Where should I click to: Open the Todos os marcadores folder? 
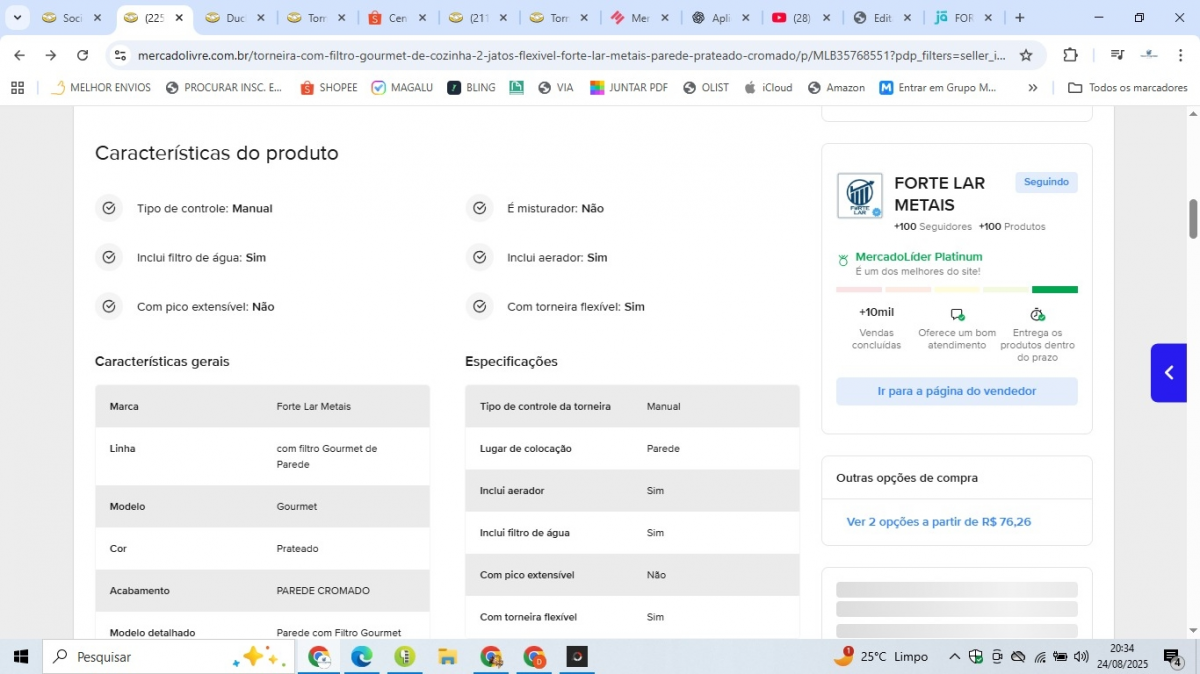click(x=1128, y=88)
